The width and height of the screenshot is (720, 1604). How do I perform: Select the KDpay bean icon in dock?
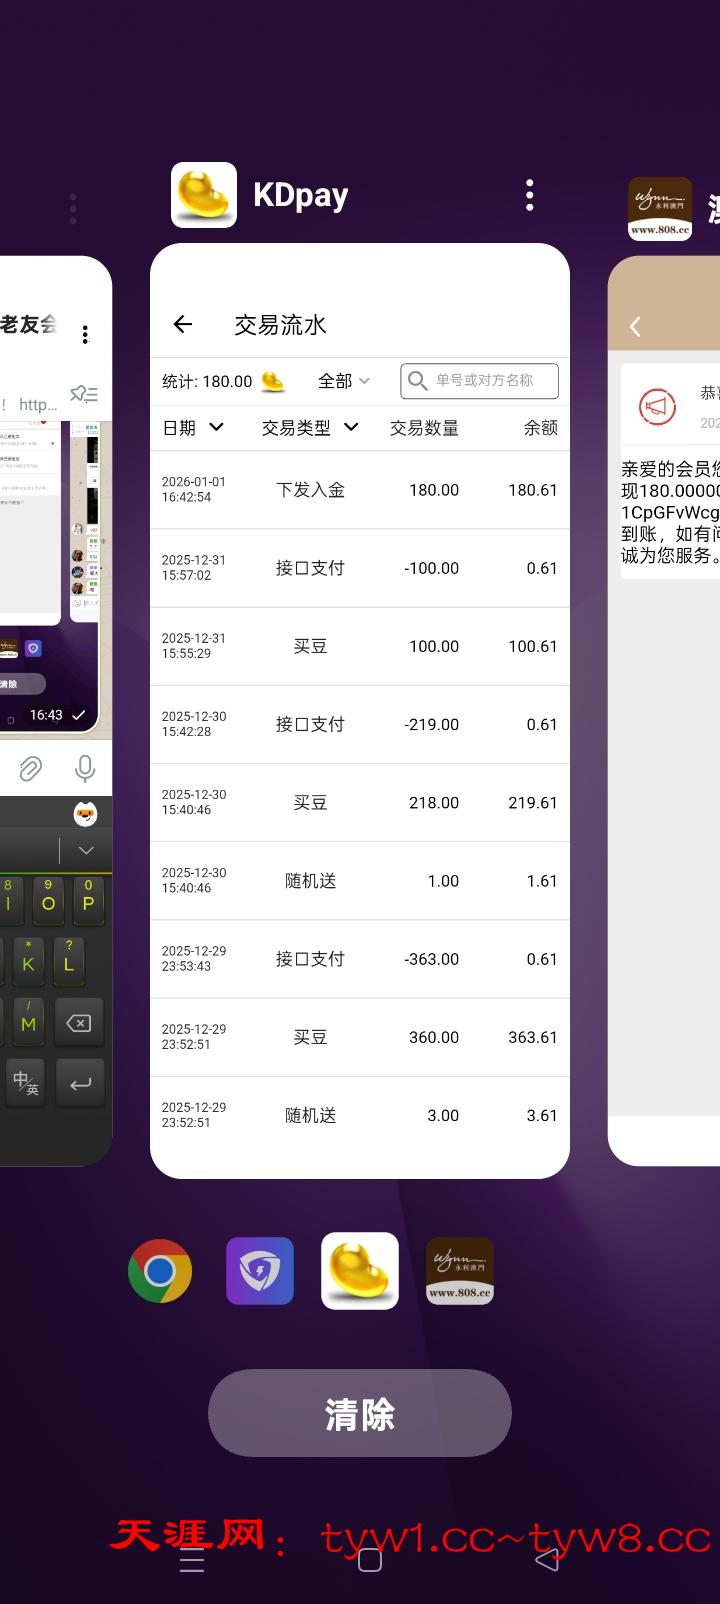point(360,1271)
